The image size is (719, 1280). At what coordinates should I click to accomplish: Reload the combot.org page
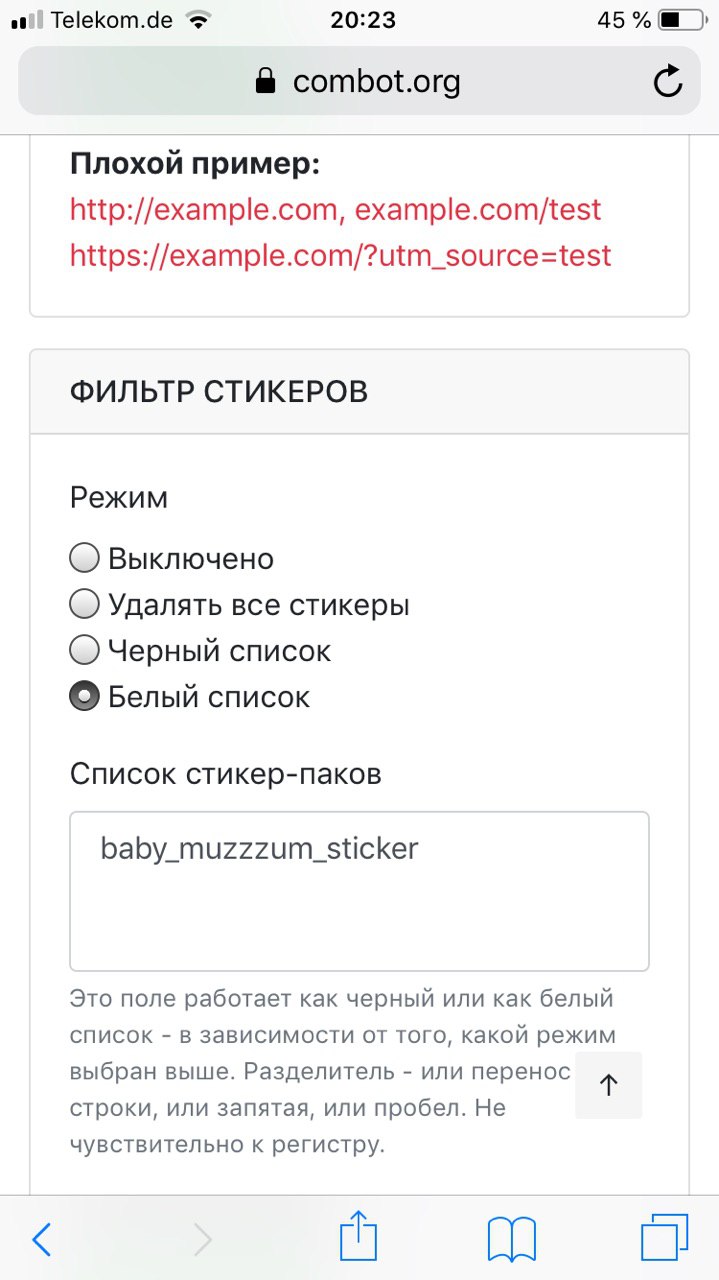(x=668, y=81)
